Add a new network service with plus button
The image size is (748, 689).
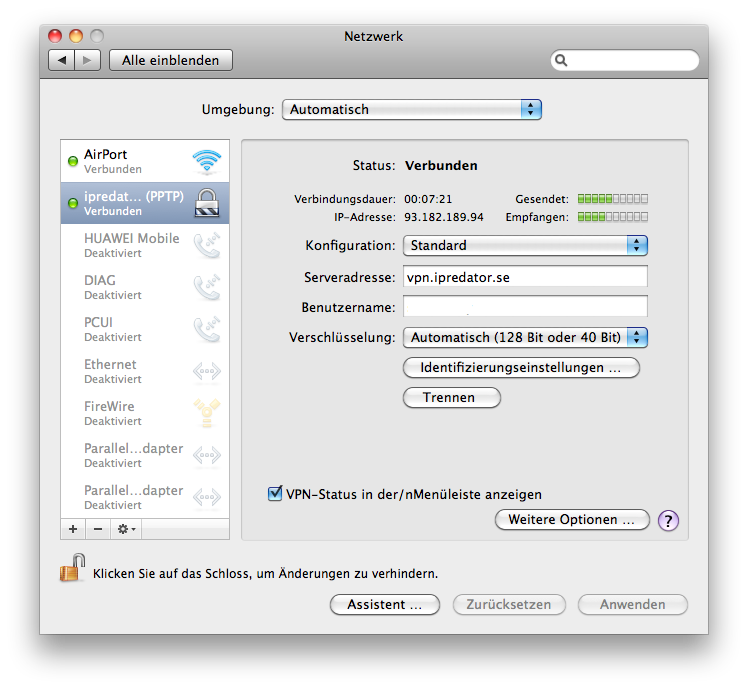click(x=73, y=529)
